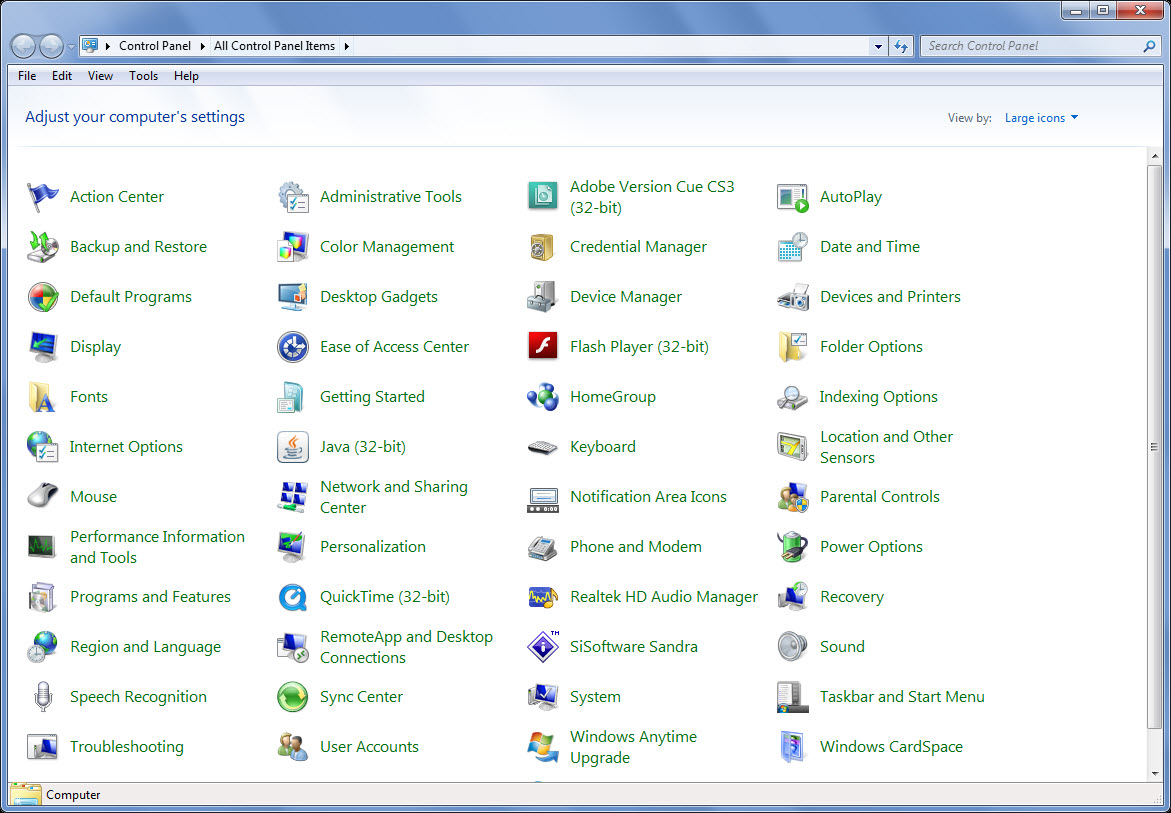The height and width of the screenshot is (813, 1171).
Task: Open the Recovery link
Action: (x=851, y=597)
